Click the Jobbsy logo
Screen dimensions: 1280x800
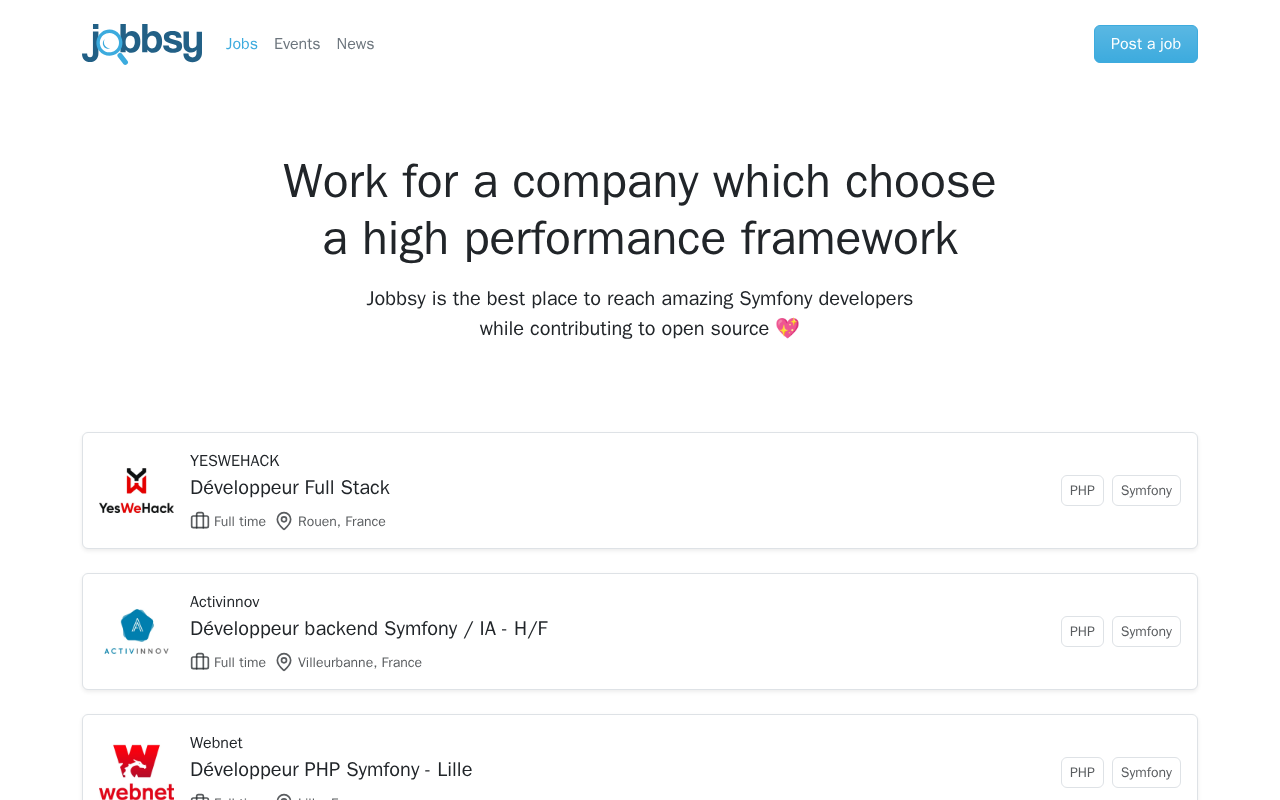point(142,44)
